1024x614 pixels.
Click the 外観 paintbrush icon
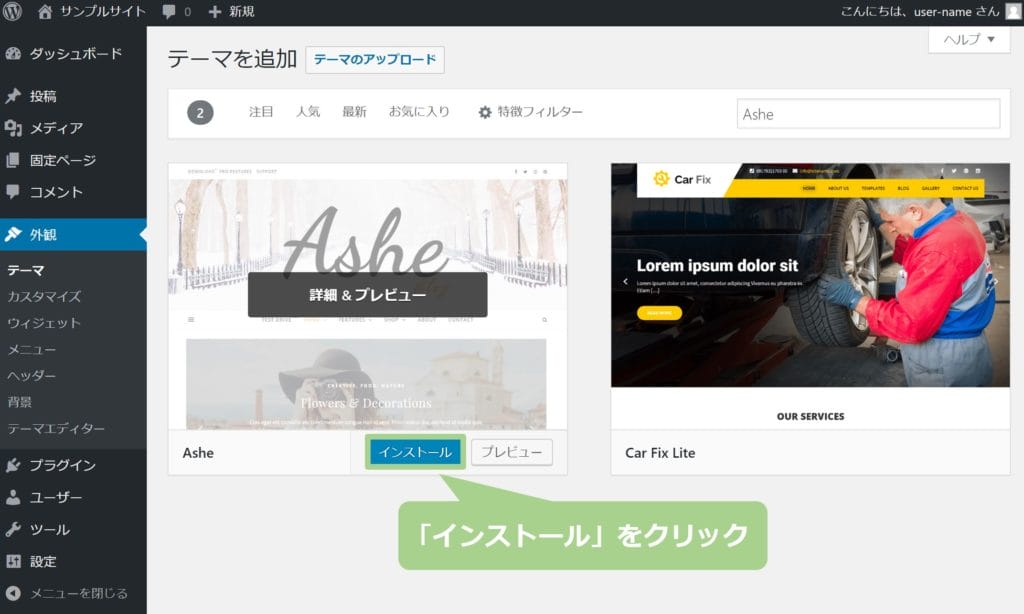(x=13, y=234)
